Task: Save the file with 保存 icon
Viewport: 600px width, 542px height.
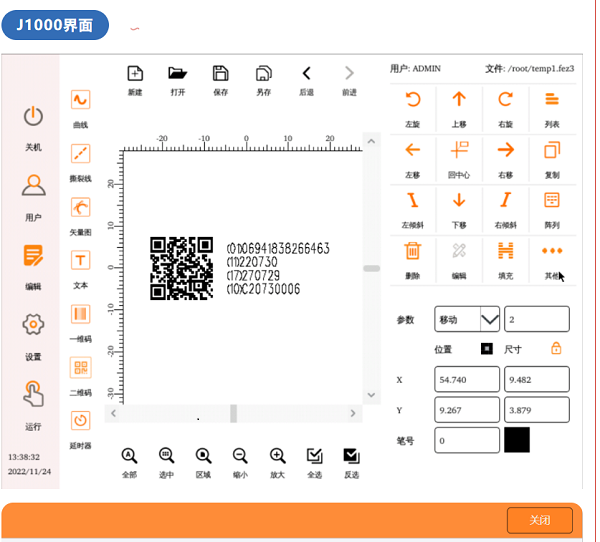Action: tap(220, 73)
